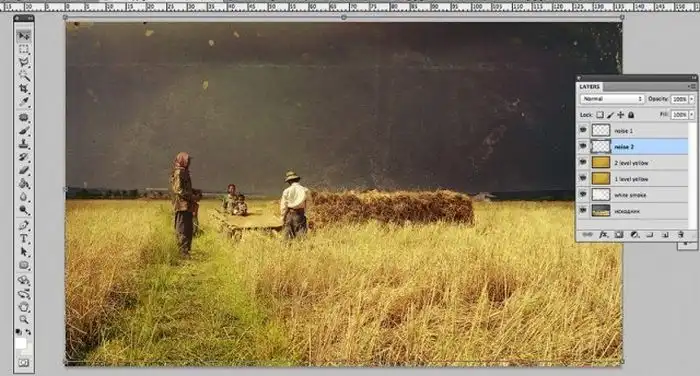Click the Layers panel tab
Screen dimensions: 700x376
click(x=589, y=86)
